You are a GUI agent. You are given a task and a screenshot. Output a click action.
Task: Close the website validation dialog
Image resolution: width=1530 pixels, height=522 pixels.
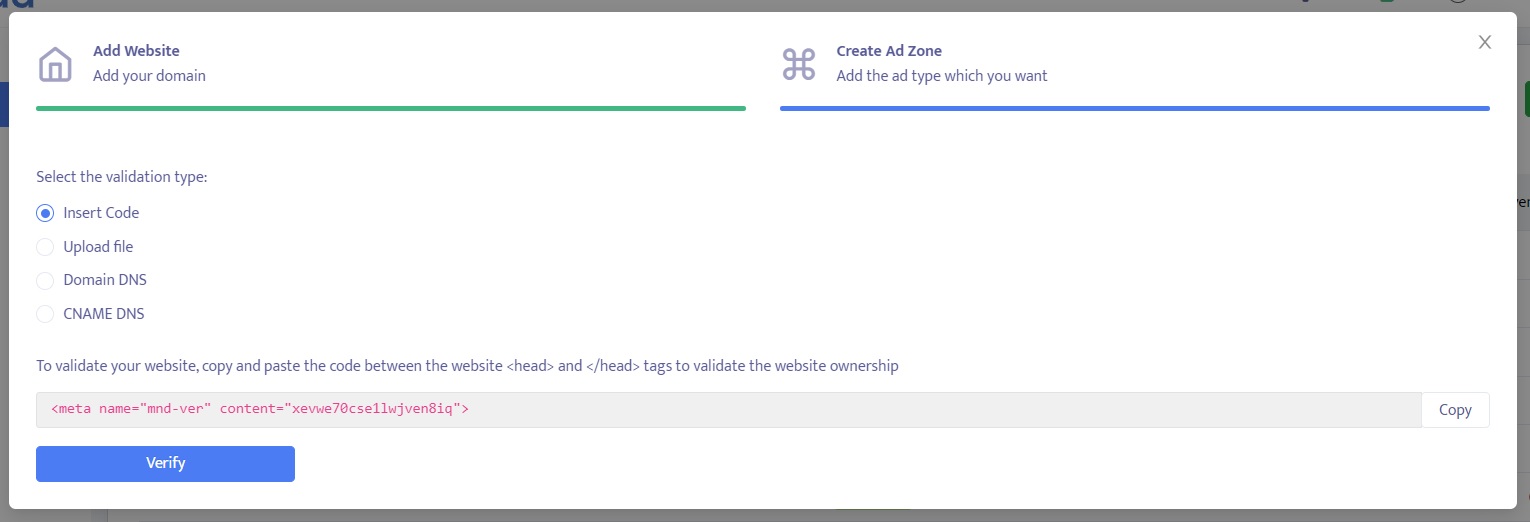[x=1485, y=42]
